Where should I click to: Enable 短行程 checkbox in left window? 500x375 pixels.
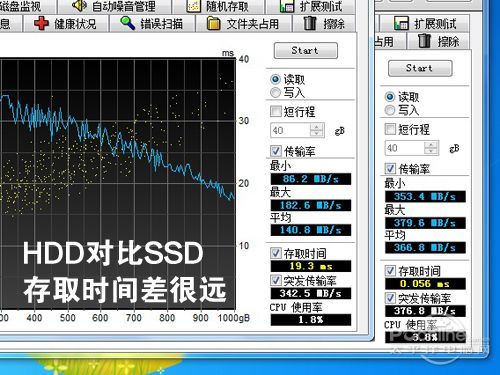pos(276,111)
